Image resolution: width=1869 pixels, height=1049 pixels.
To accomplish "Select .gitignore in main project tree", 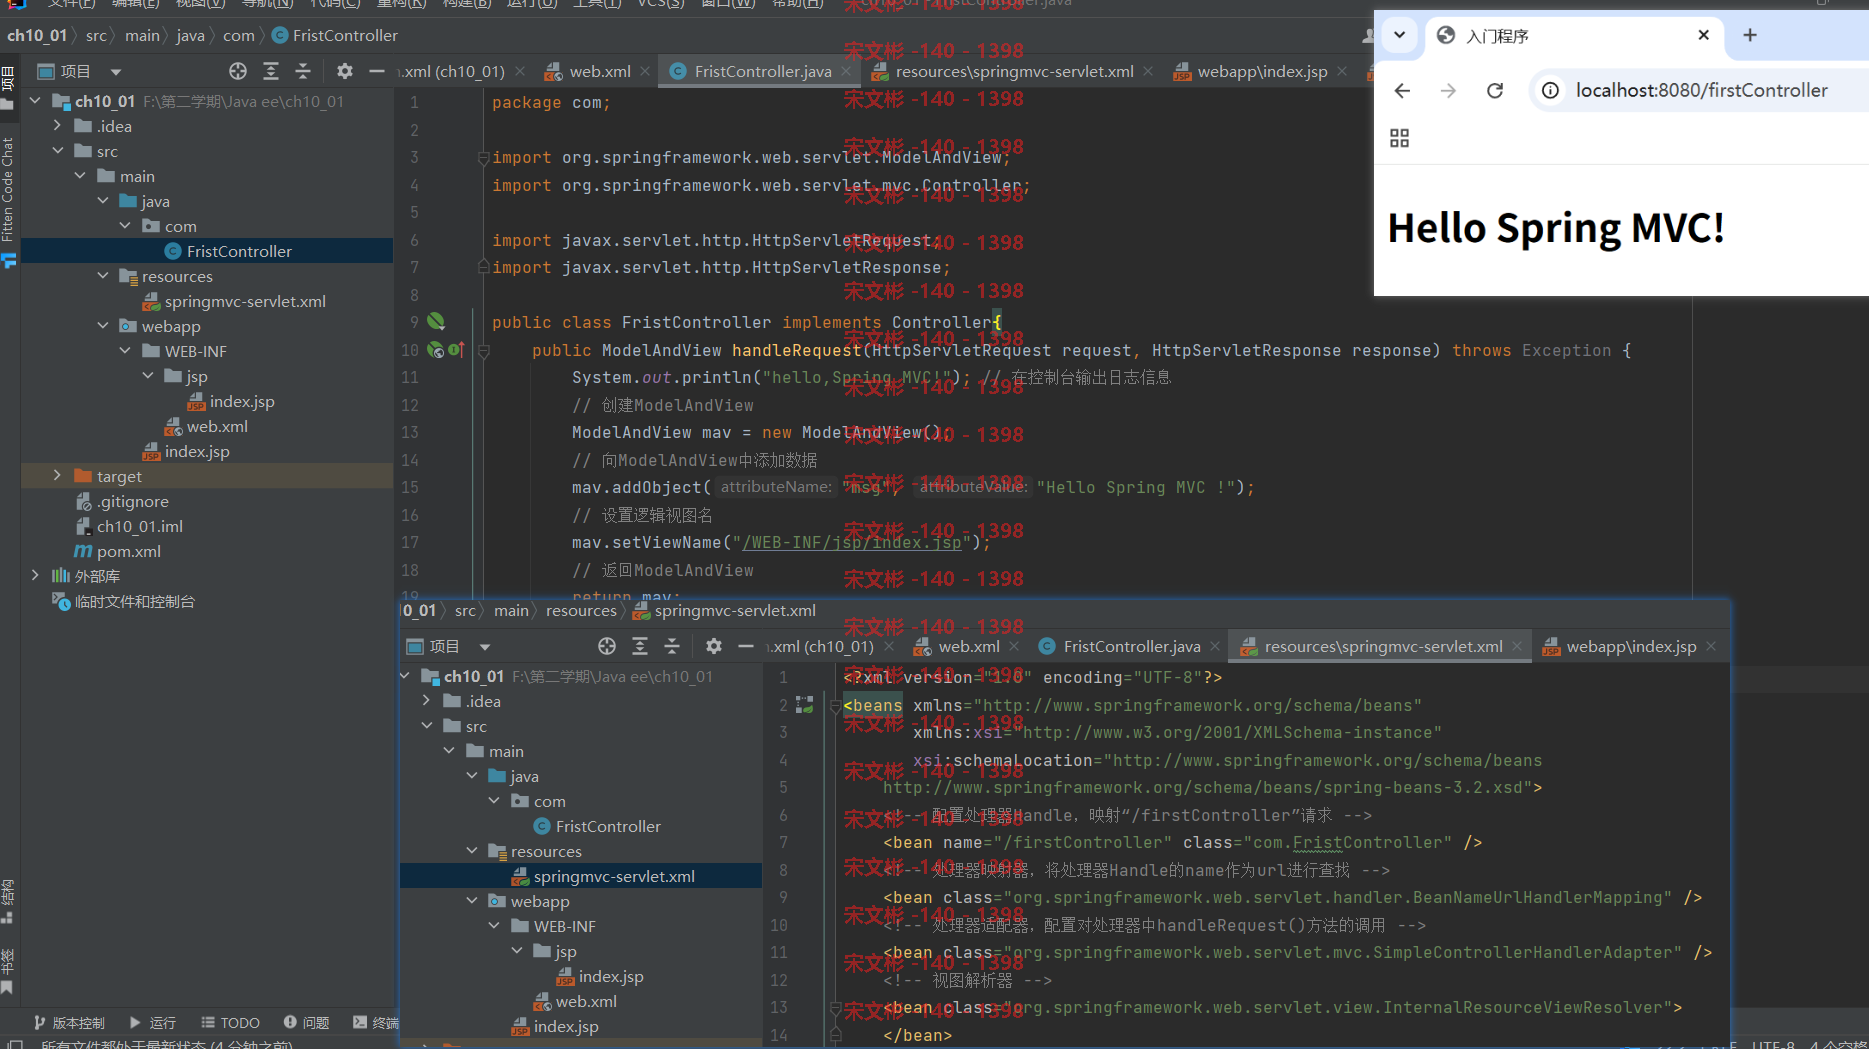I will 132,501.
